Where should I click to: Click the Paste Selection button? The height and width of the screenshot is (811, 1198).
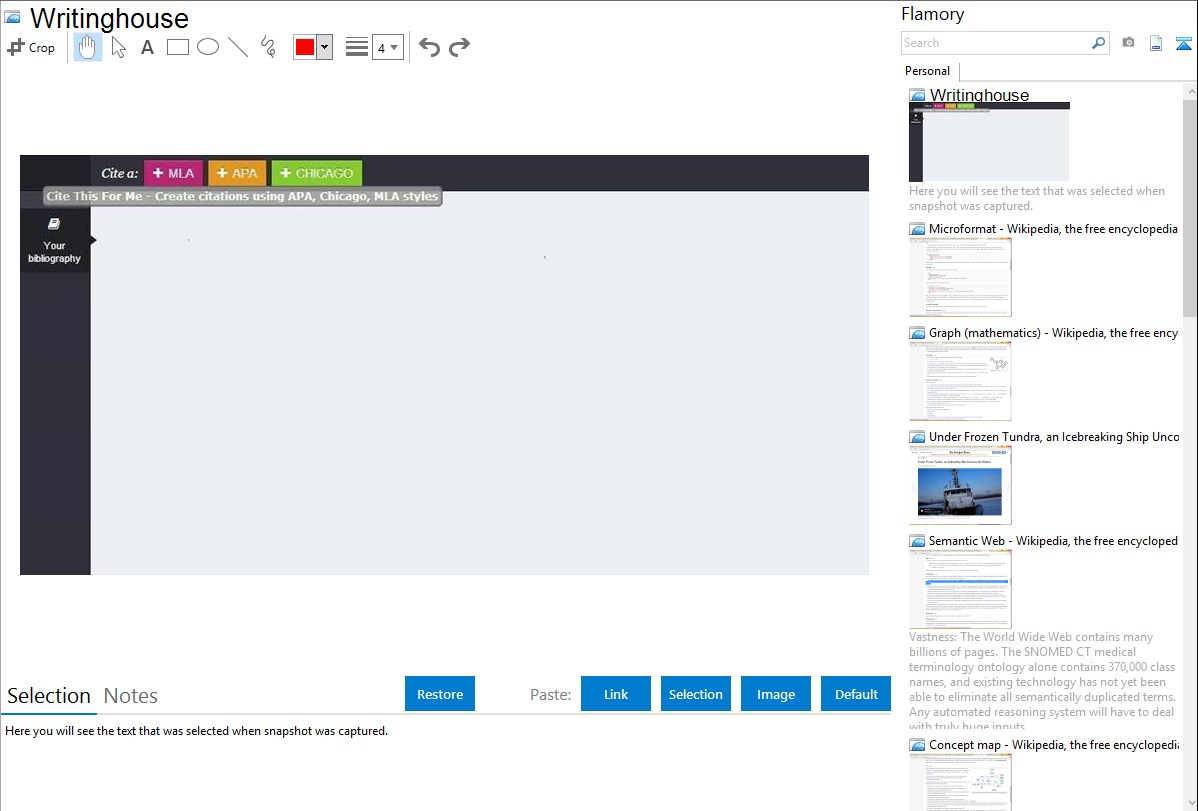click(x=695, y=693)
